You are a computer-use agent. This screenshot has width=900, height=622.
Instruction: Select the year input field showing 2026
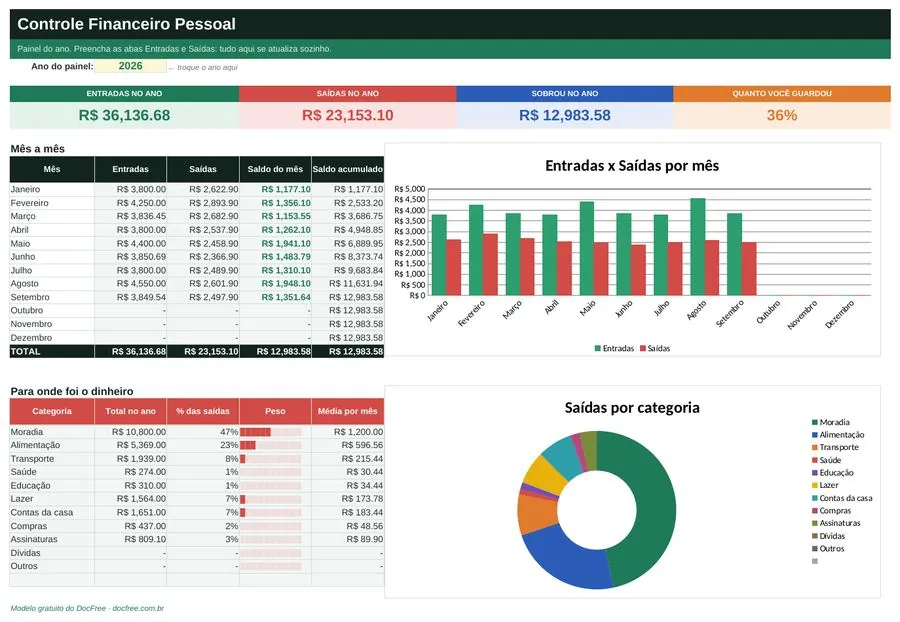pyautogui.click(x=130, y=66)
